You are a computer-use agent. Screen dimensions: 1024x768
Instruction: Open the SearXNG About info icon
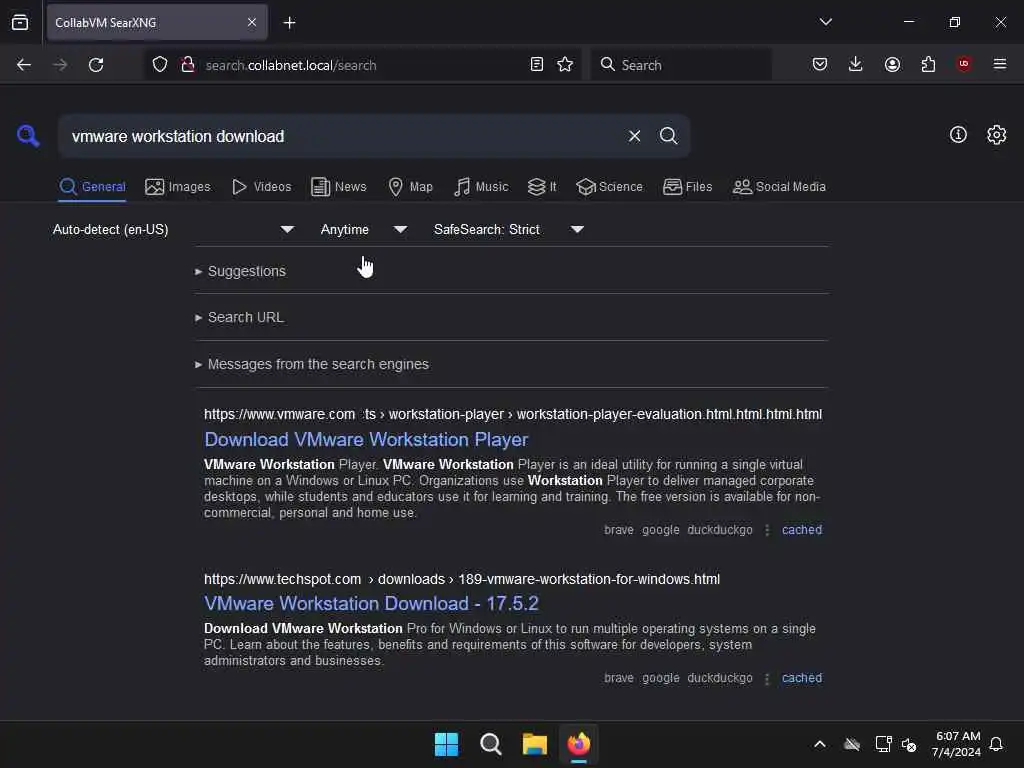click(958, 135)
